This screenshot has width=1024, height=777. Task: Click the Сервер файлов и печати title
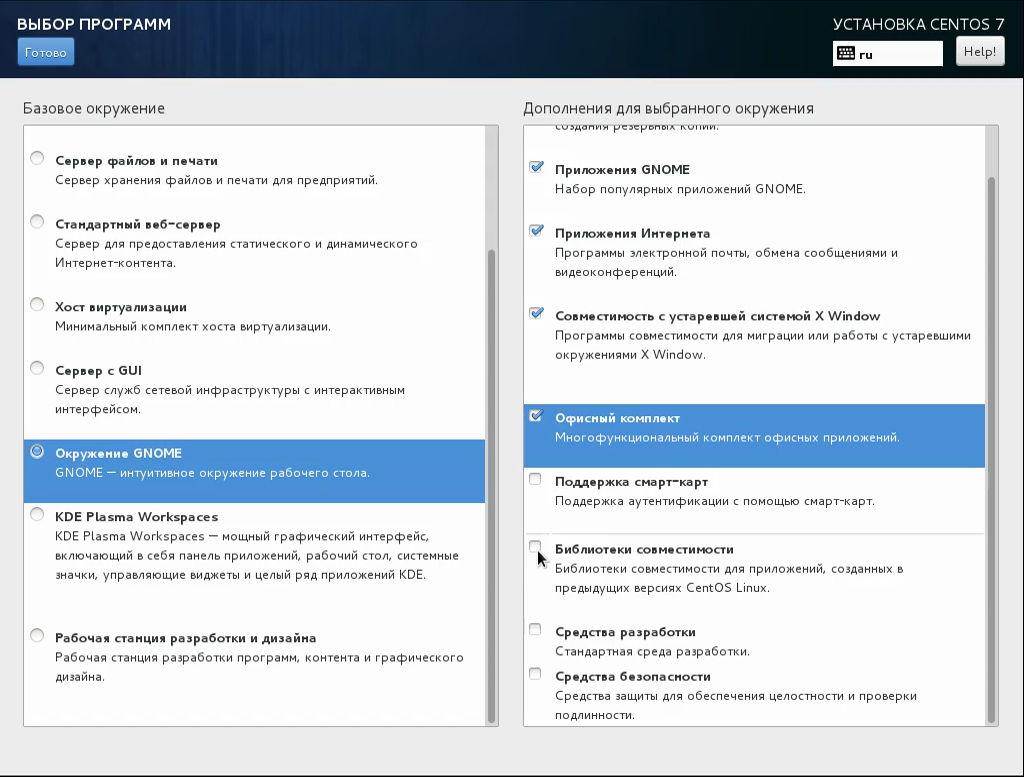(136, 161)
